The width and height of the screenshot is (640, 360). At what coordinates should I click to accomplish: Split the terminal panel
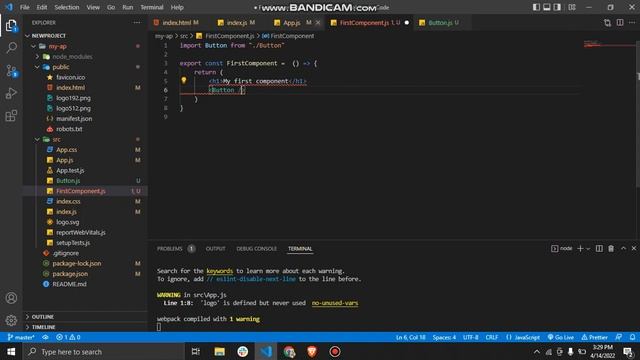tap(599, 249)
